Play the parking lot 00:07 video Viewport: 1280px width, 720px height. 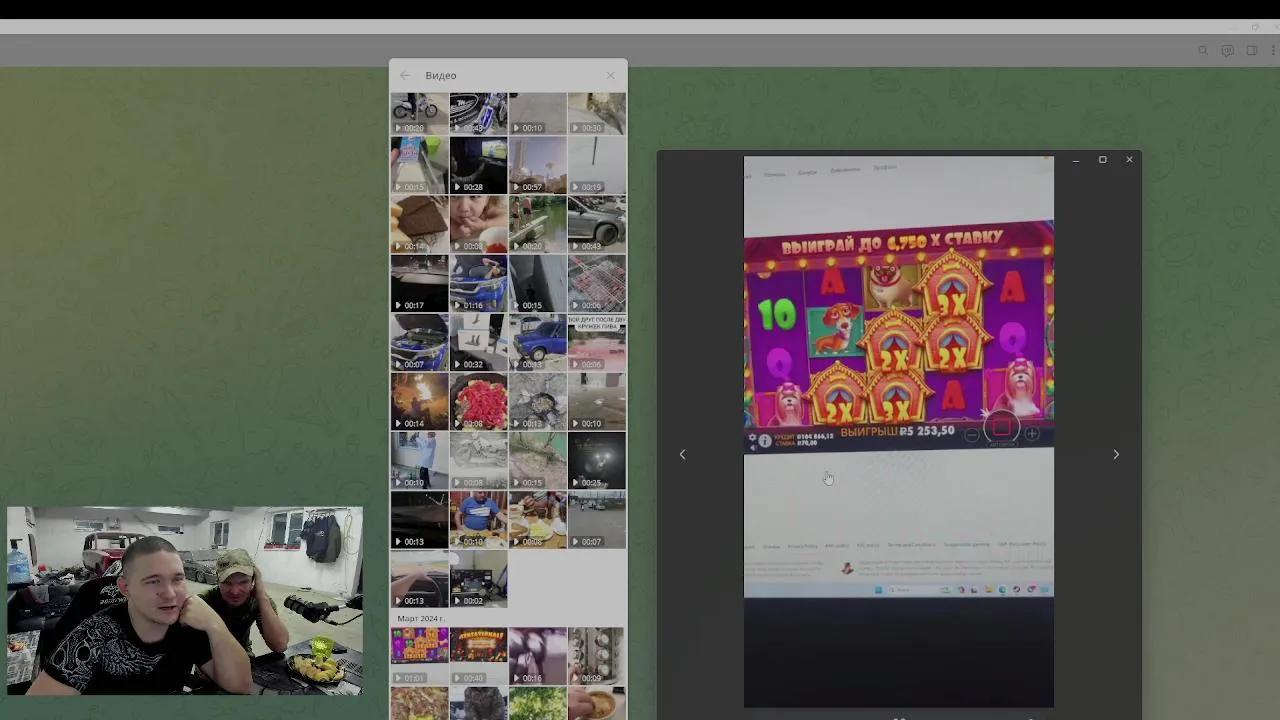(596, 519)
